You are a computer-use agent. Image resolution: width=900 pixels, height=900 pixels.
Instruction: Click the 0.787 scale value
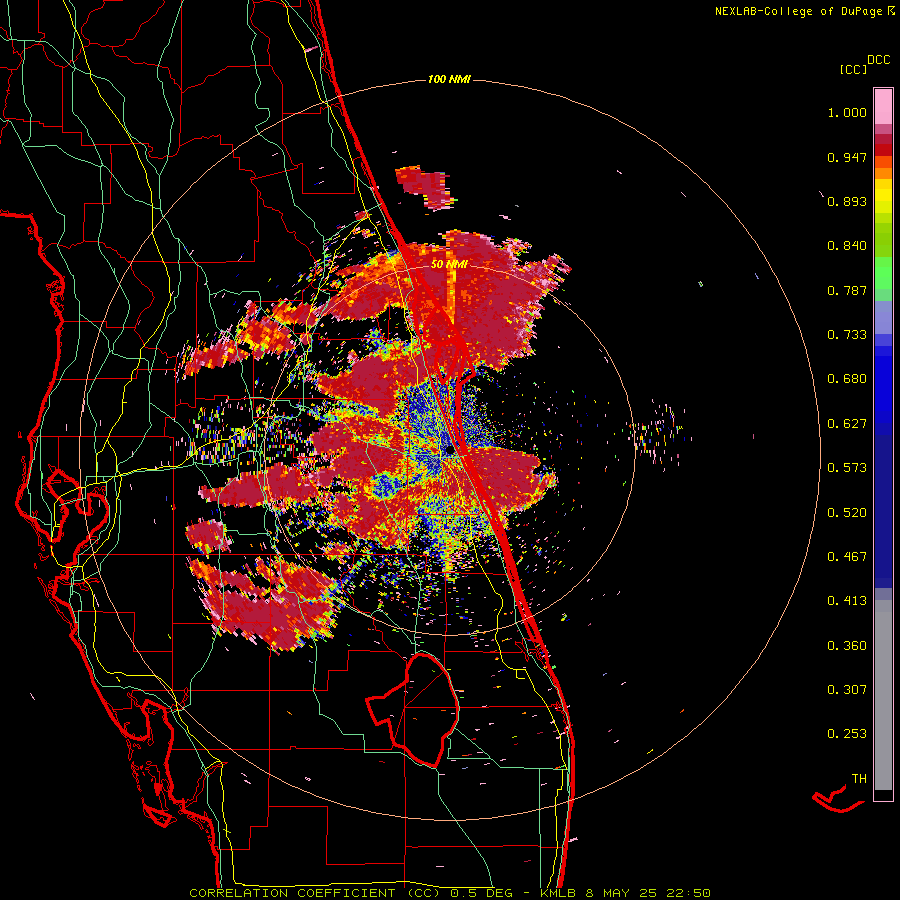[847, 290]
